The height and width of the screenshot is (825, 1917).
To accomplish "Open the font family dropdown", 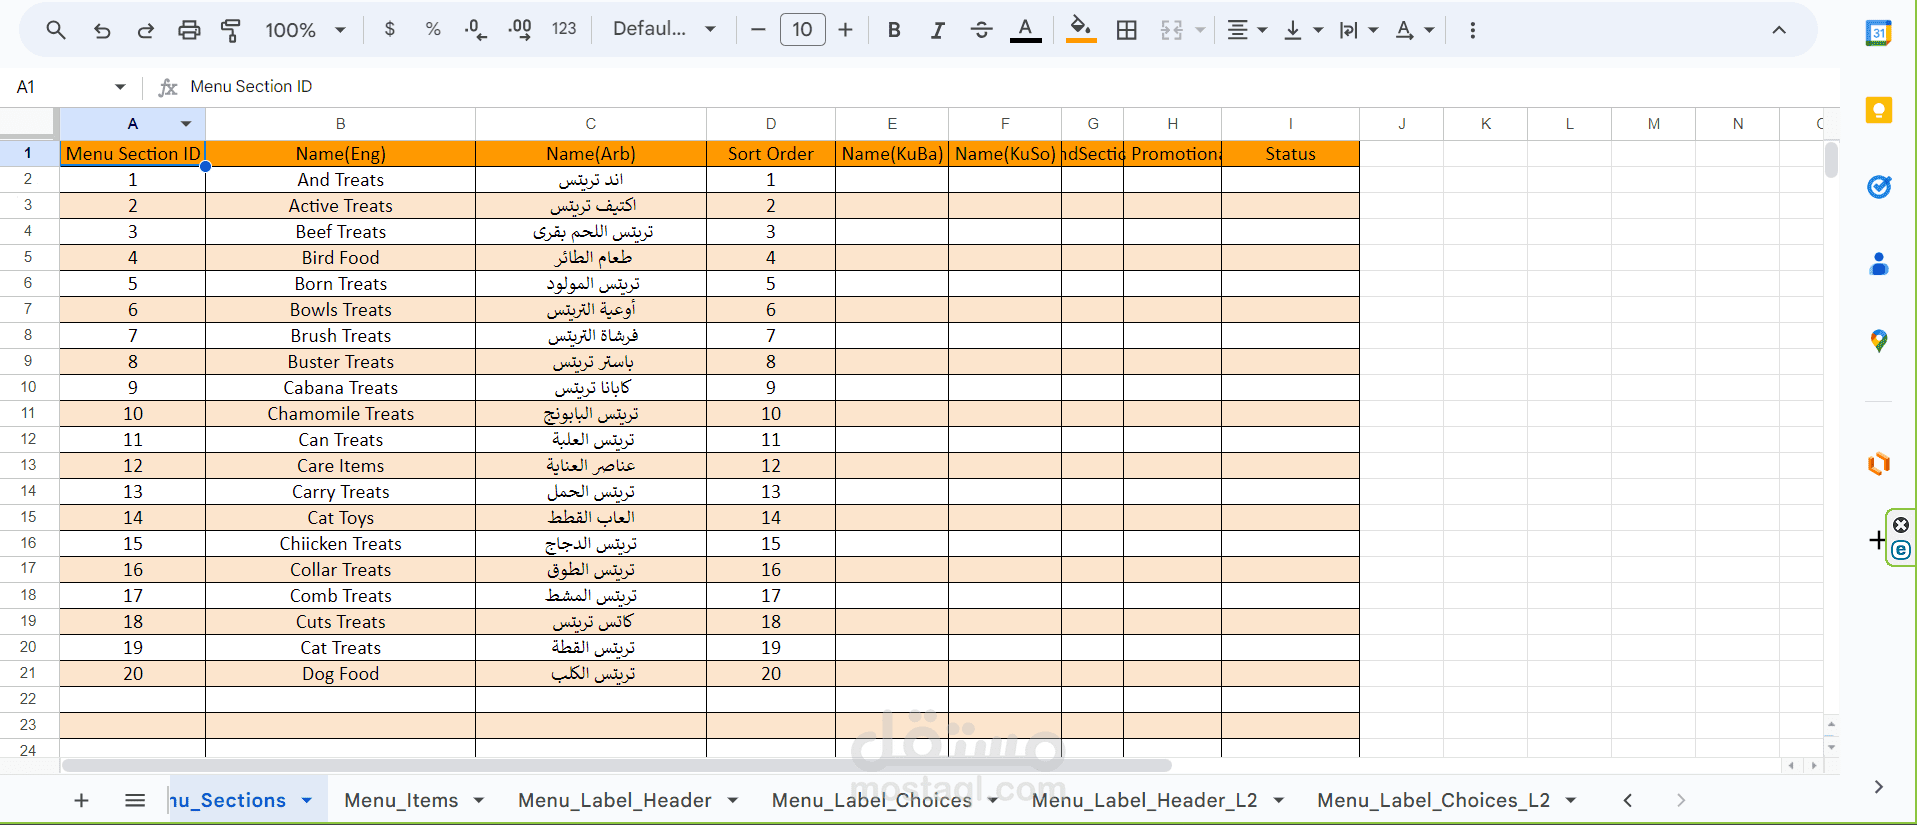I will tap(664, 30).
